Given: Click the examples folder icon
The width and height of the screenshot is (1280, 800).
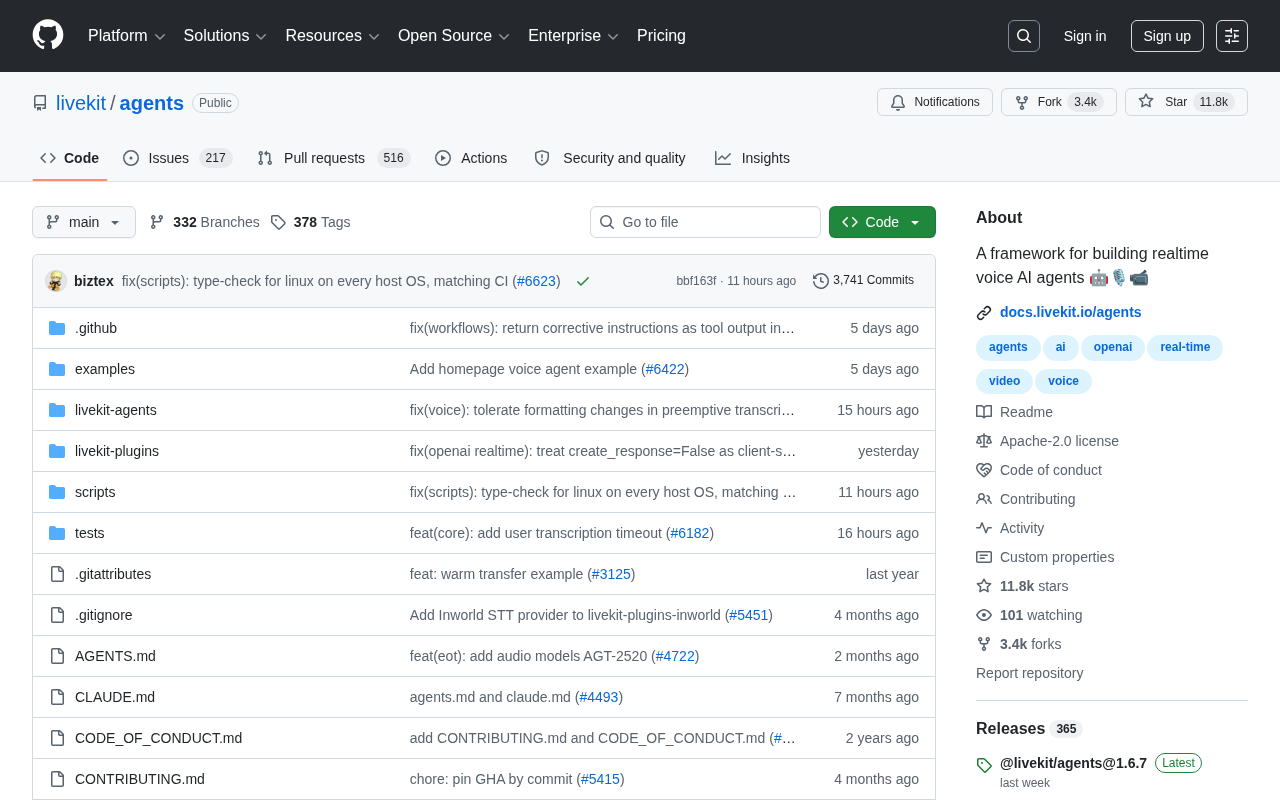Looking at the screenshot, I should [x=57, y=369].
